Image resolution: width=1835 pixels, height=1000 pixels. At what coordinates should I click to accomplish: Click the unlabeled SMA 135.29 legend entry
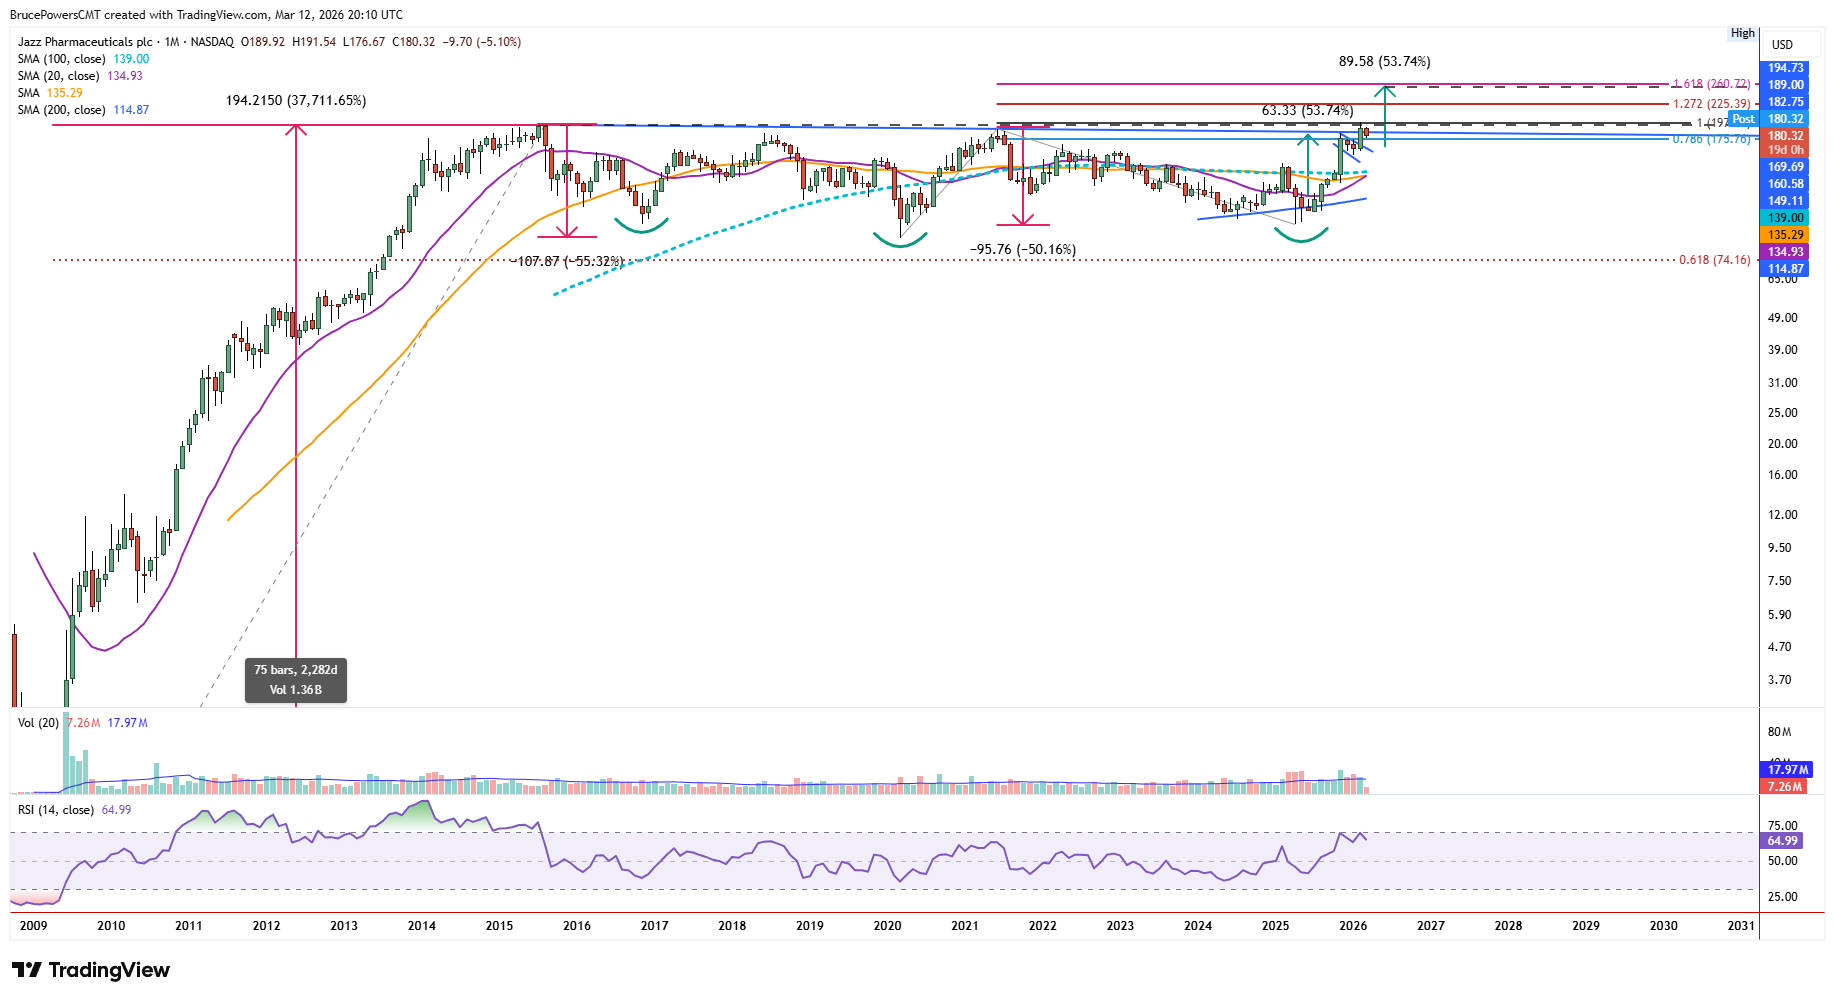coord(50,93)
